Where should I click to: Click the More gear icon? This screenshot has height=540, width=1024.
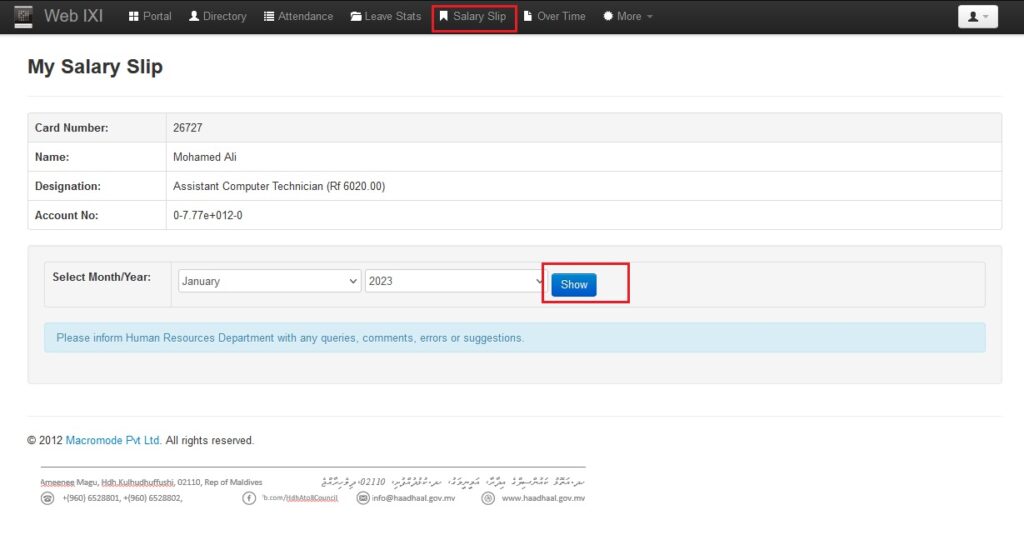[x=607, y=17]
